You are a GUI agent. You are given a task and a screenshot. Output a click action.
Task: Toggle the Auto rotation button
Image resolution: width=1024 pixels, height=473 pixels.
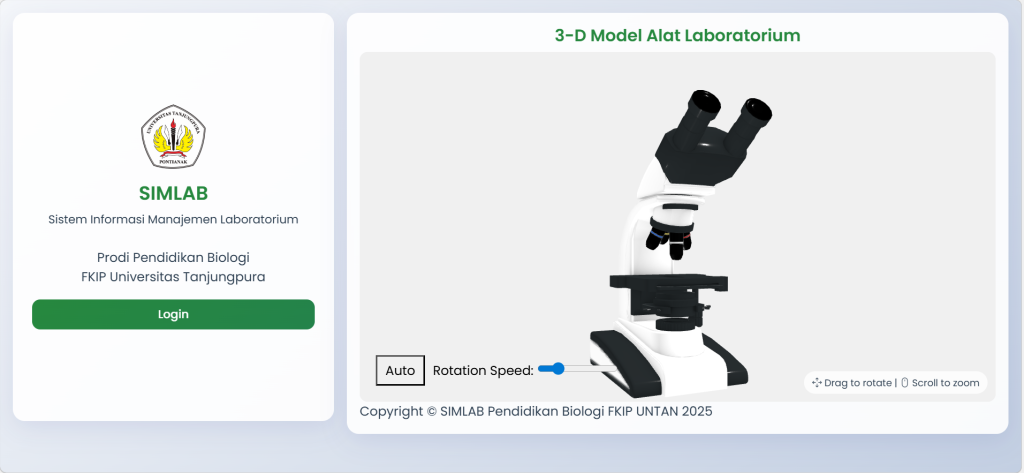click(x=400, y=370)
